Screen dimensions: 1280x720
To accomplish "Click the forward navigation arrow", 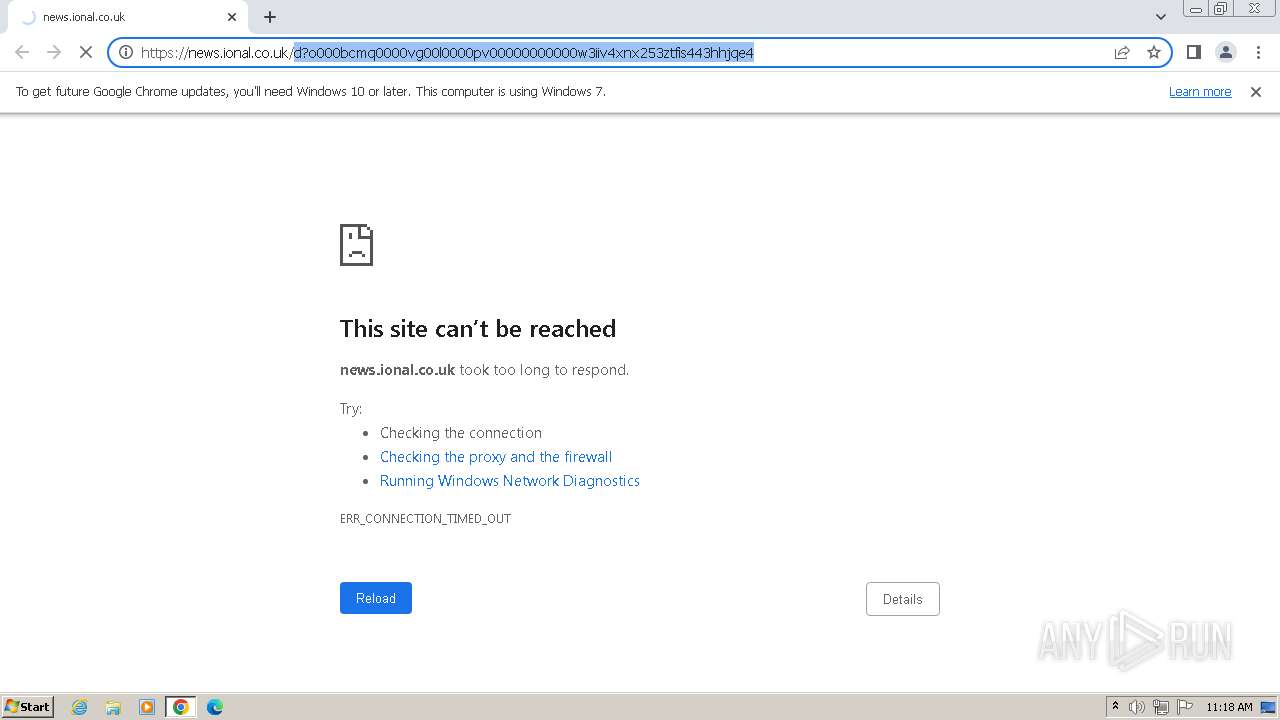I will click(54, 52).
